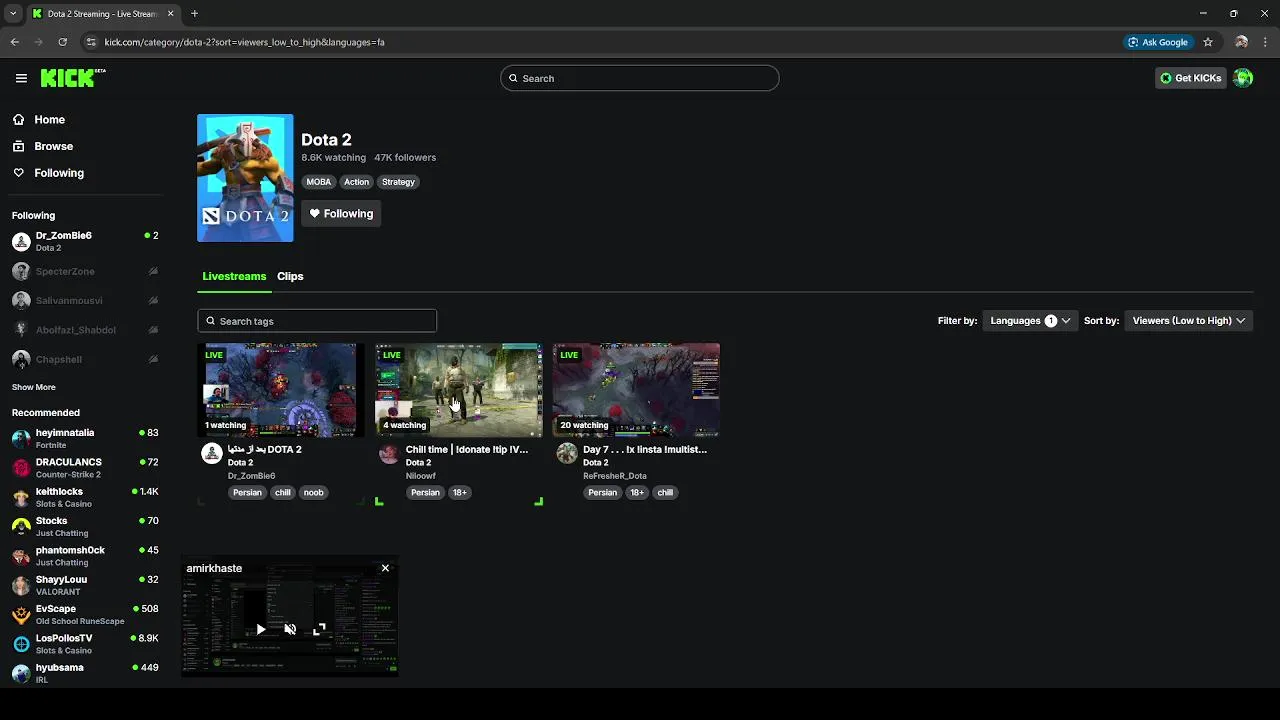Viewport: 1280px width, 720px height.
Task: Click Dr_ZomBie6 avatar in stream card
Action: point(212,454)
